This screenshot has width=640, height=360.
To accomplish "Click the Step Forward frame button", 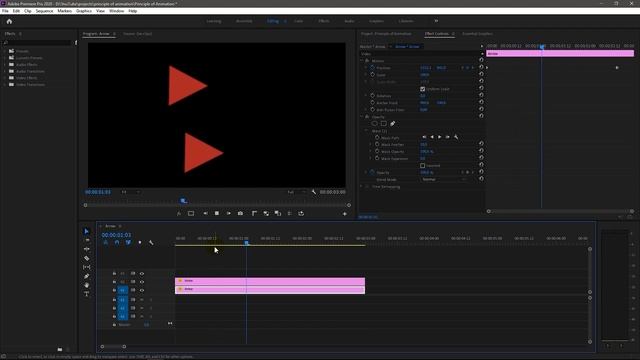I will coord(229,213).
